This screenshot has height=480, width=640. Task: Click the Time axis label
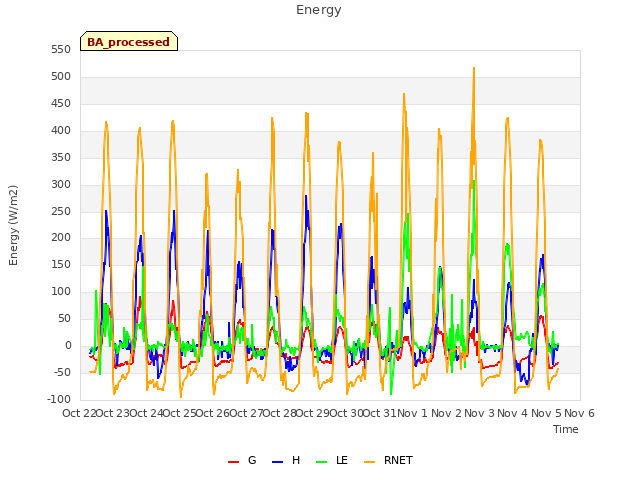pos(566,429)
